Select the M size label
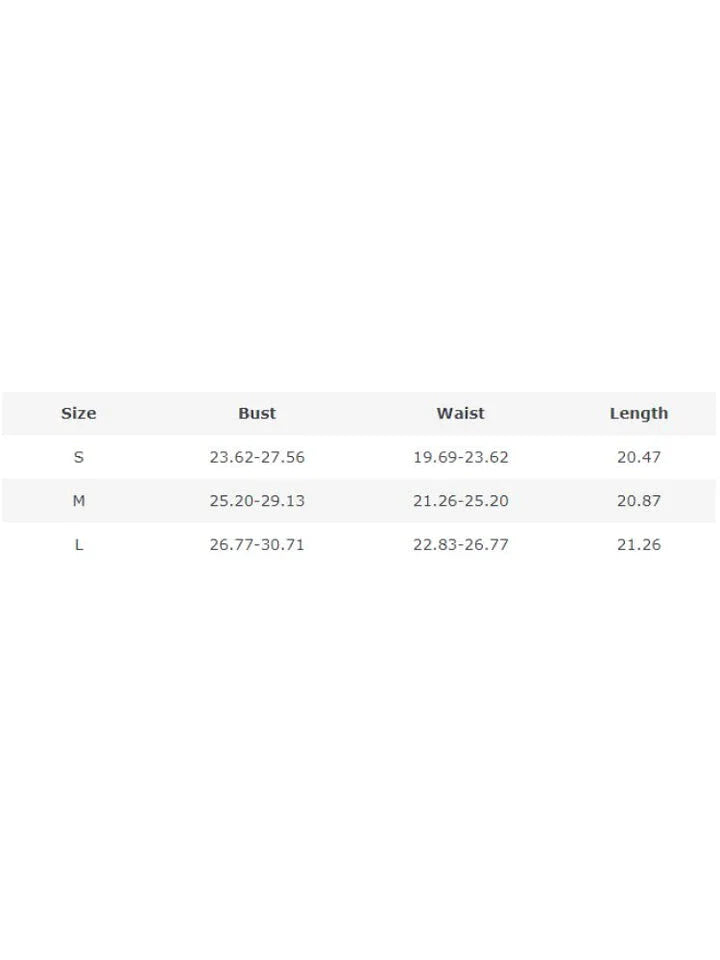 point(78,501)
